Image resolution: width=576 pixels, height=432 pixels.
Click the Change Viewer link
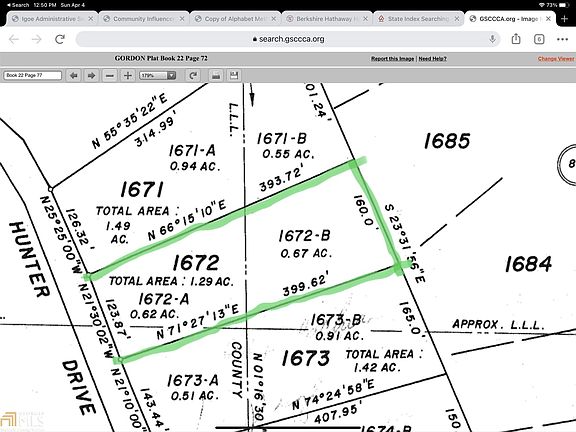[556, 59]
